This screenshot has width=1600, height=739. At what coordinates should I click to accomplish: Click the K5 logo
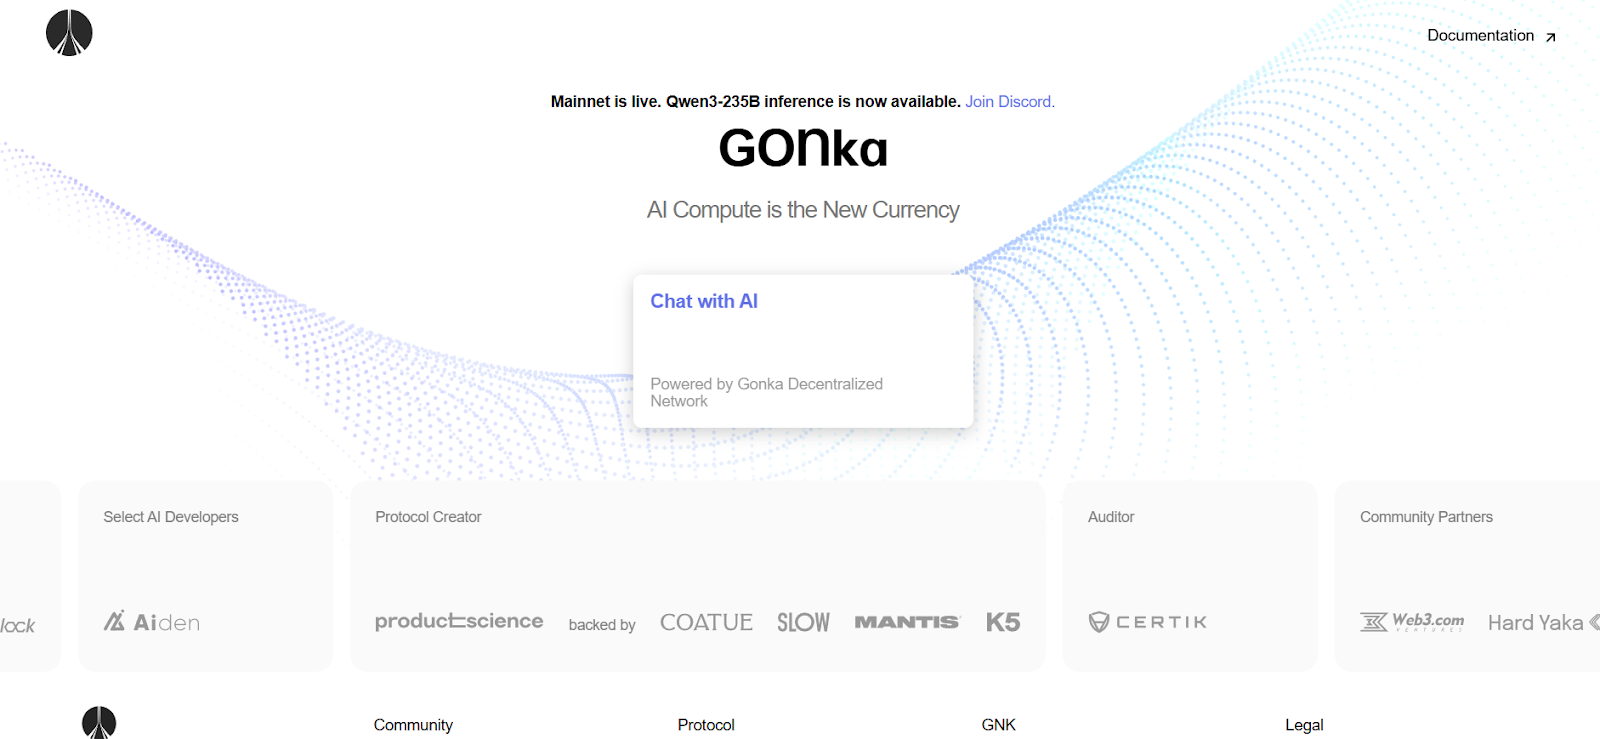(x=1003, y=622)
